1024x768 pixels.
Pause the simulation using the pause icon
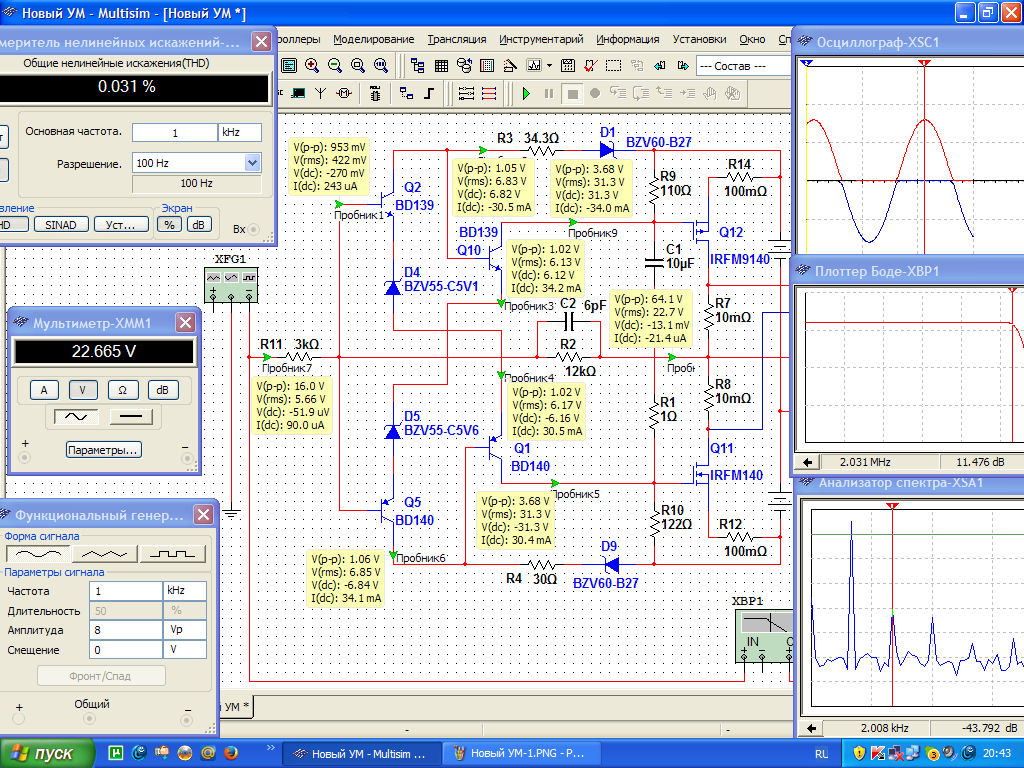coord(549,93)
